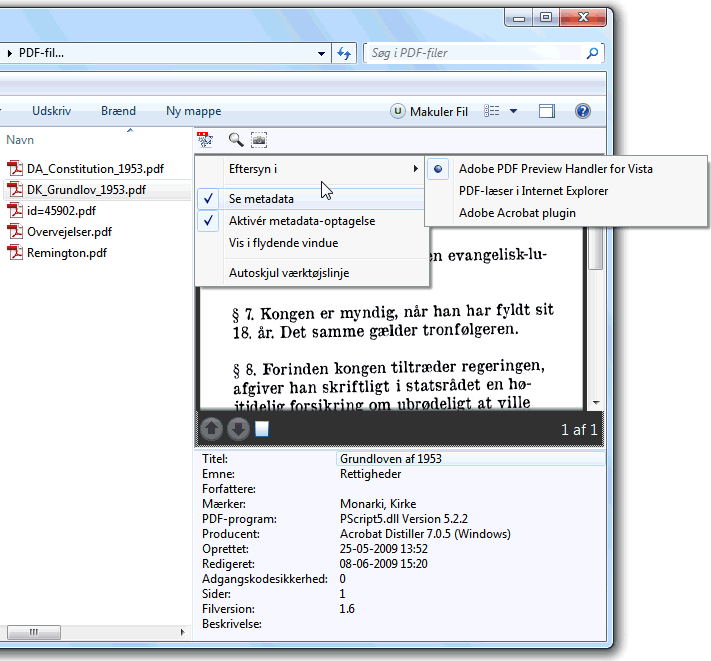Choose Vis i flydende vindue
The width and height of the screenshot is (711, 661).
click(283, 243)
